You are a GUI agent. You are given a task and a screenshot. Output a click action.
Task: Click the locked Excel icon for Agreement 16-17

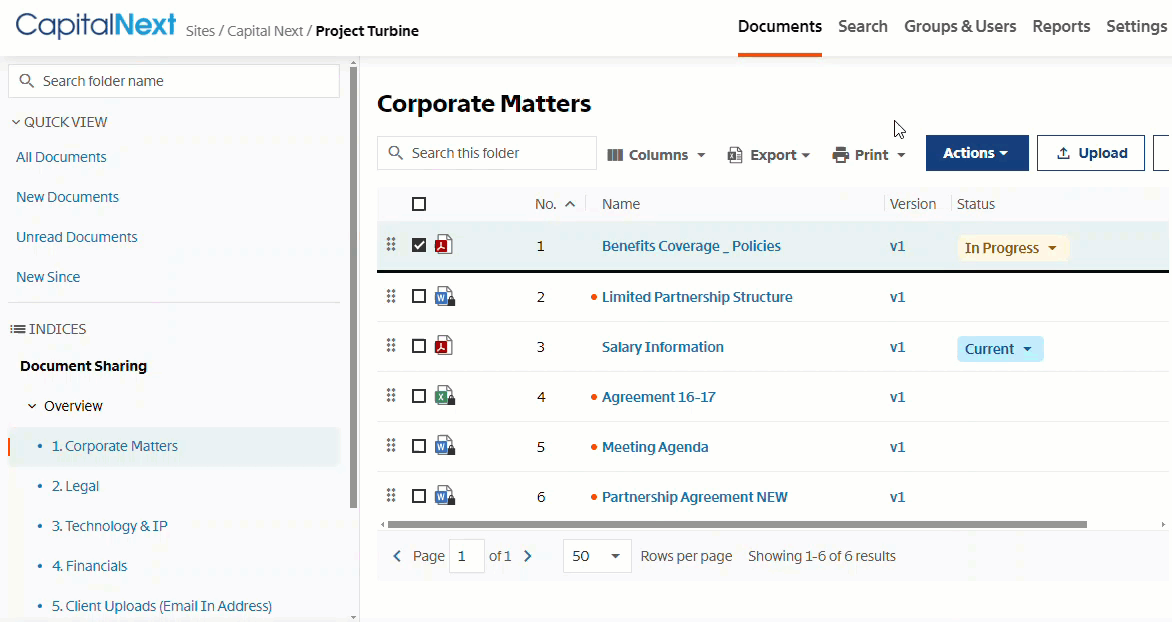(x=445, y=396)
